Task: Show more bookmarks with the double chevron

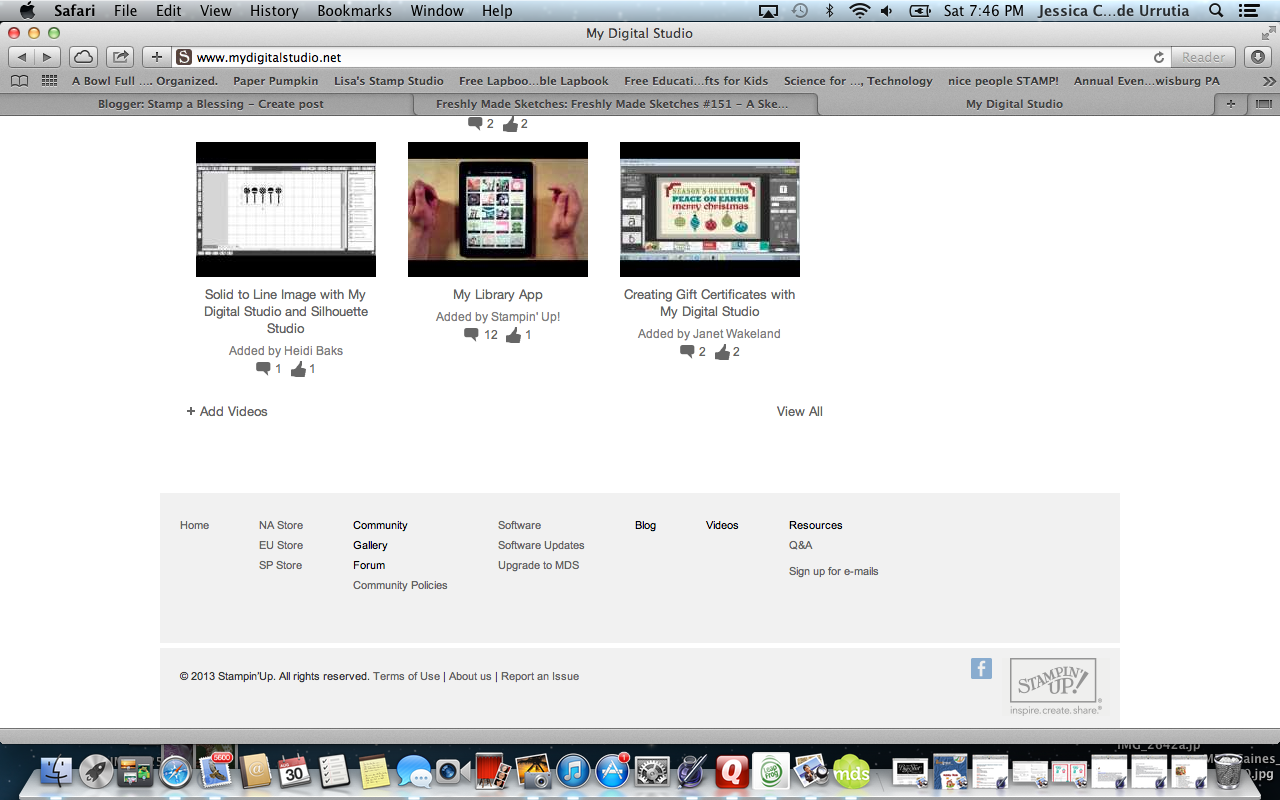Action: [1269, 81]
